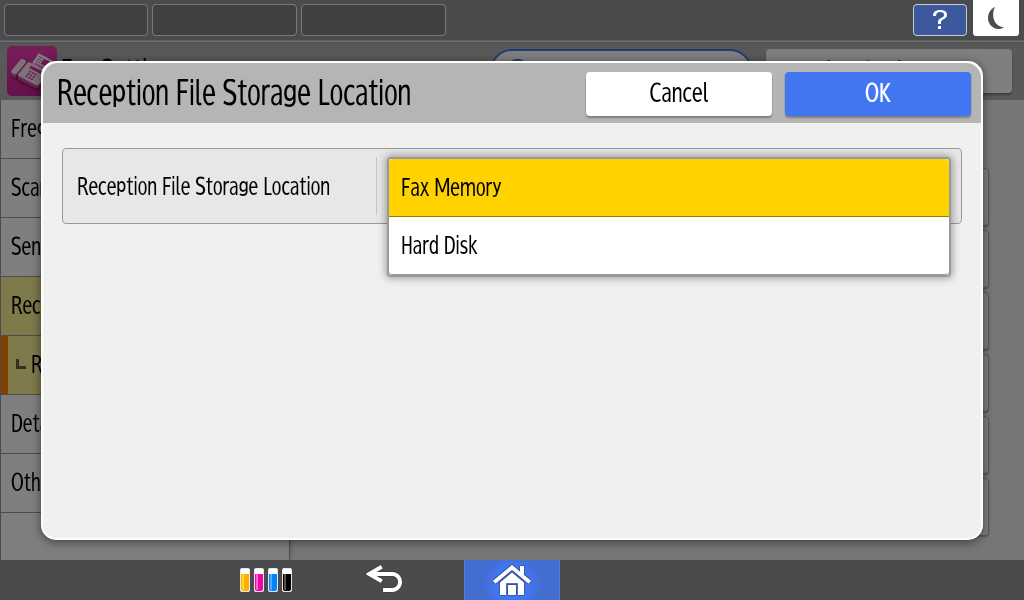
Task: Choose Hard Disk from the list
Action: (668, 246)
